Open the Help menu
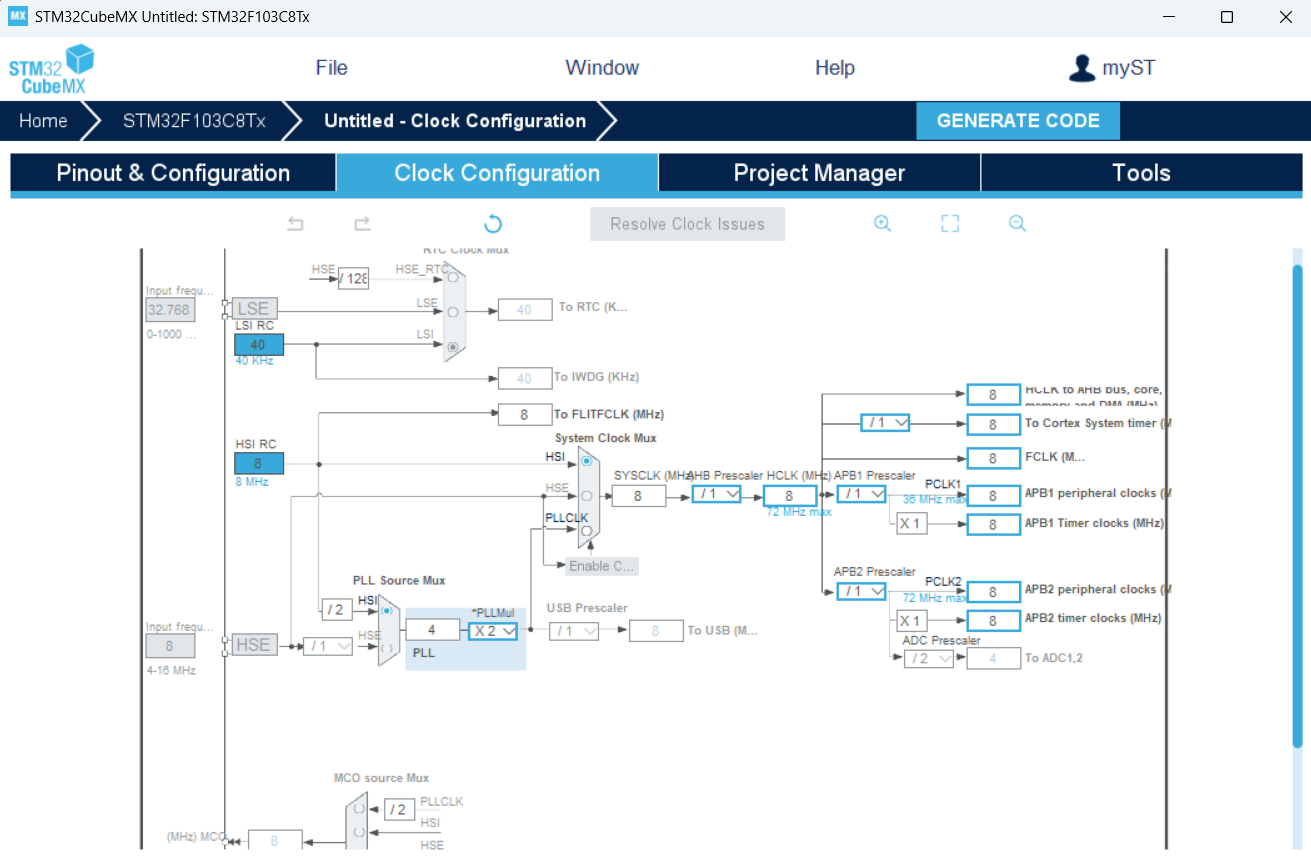This screenshot has height=856, width=1311. 835,68
